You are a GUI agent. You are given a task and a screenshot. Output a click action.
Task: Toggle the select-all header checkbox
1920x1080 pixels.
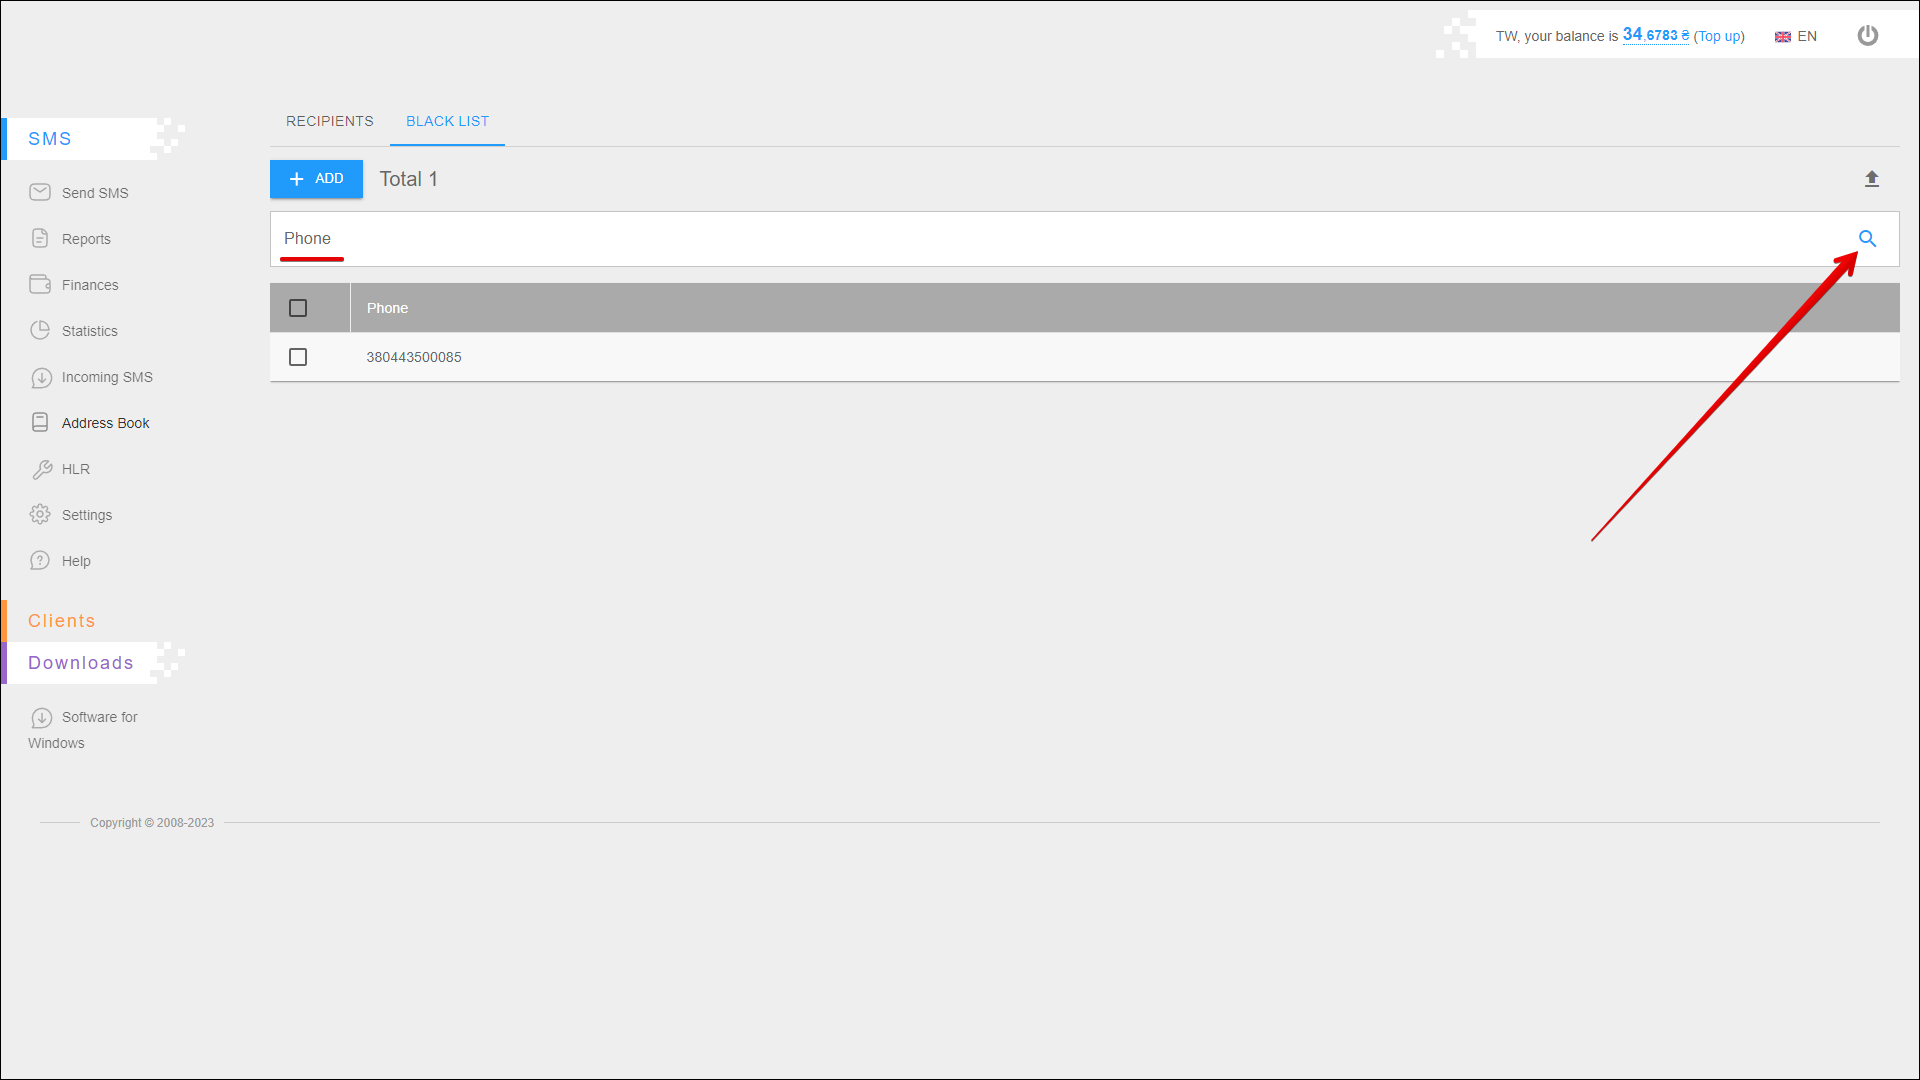pos(298,308)
